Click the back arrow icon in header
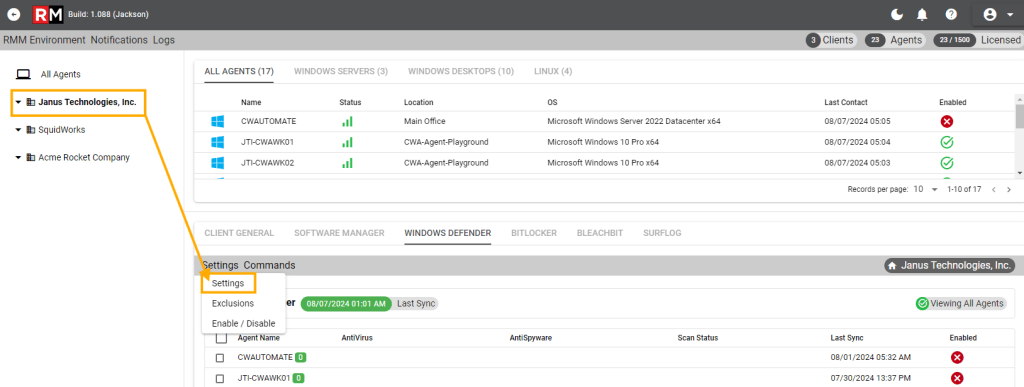 pyautogui.click(x=14, y=14)
